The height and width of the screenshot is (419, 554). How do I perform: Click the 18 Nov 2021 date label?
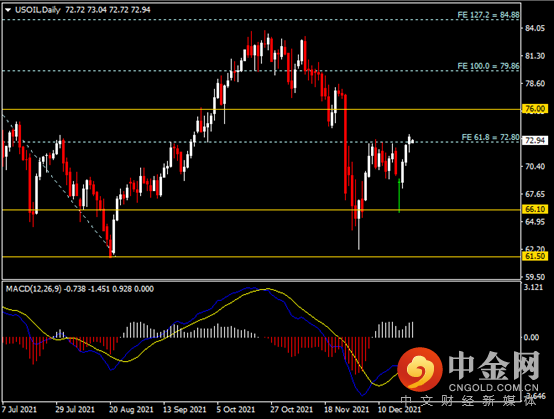coord(347,409)
